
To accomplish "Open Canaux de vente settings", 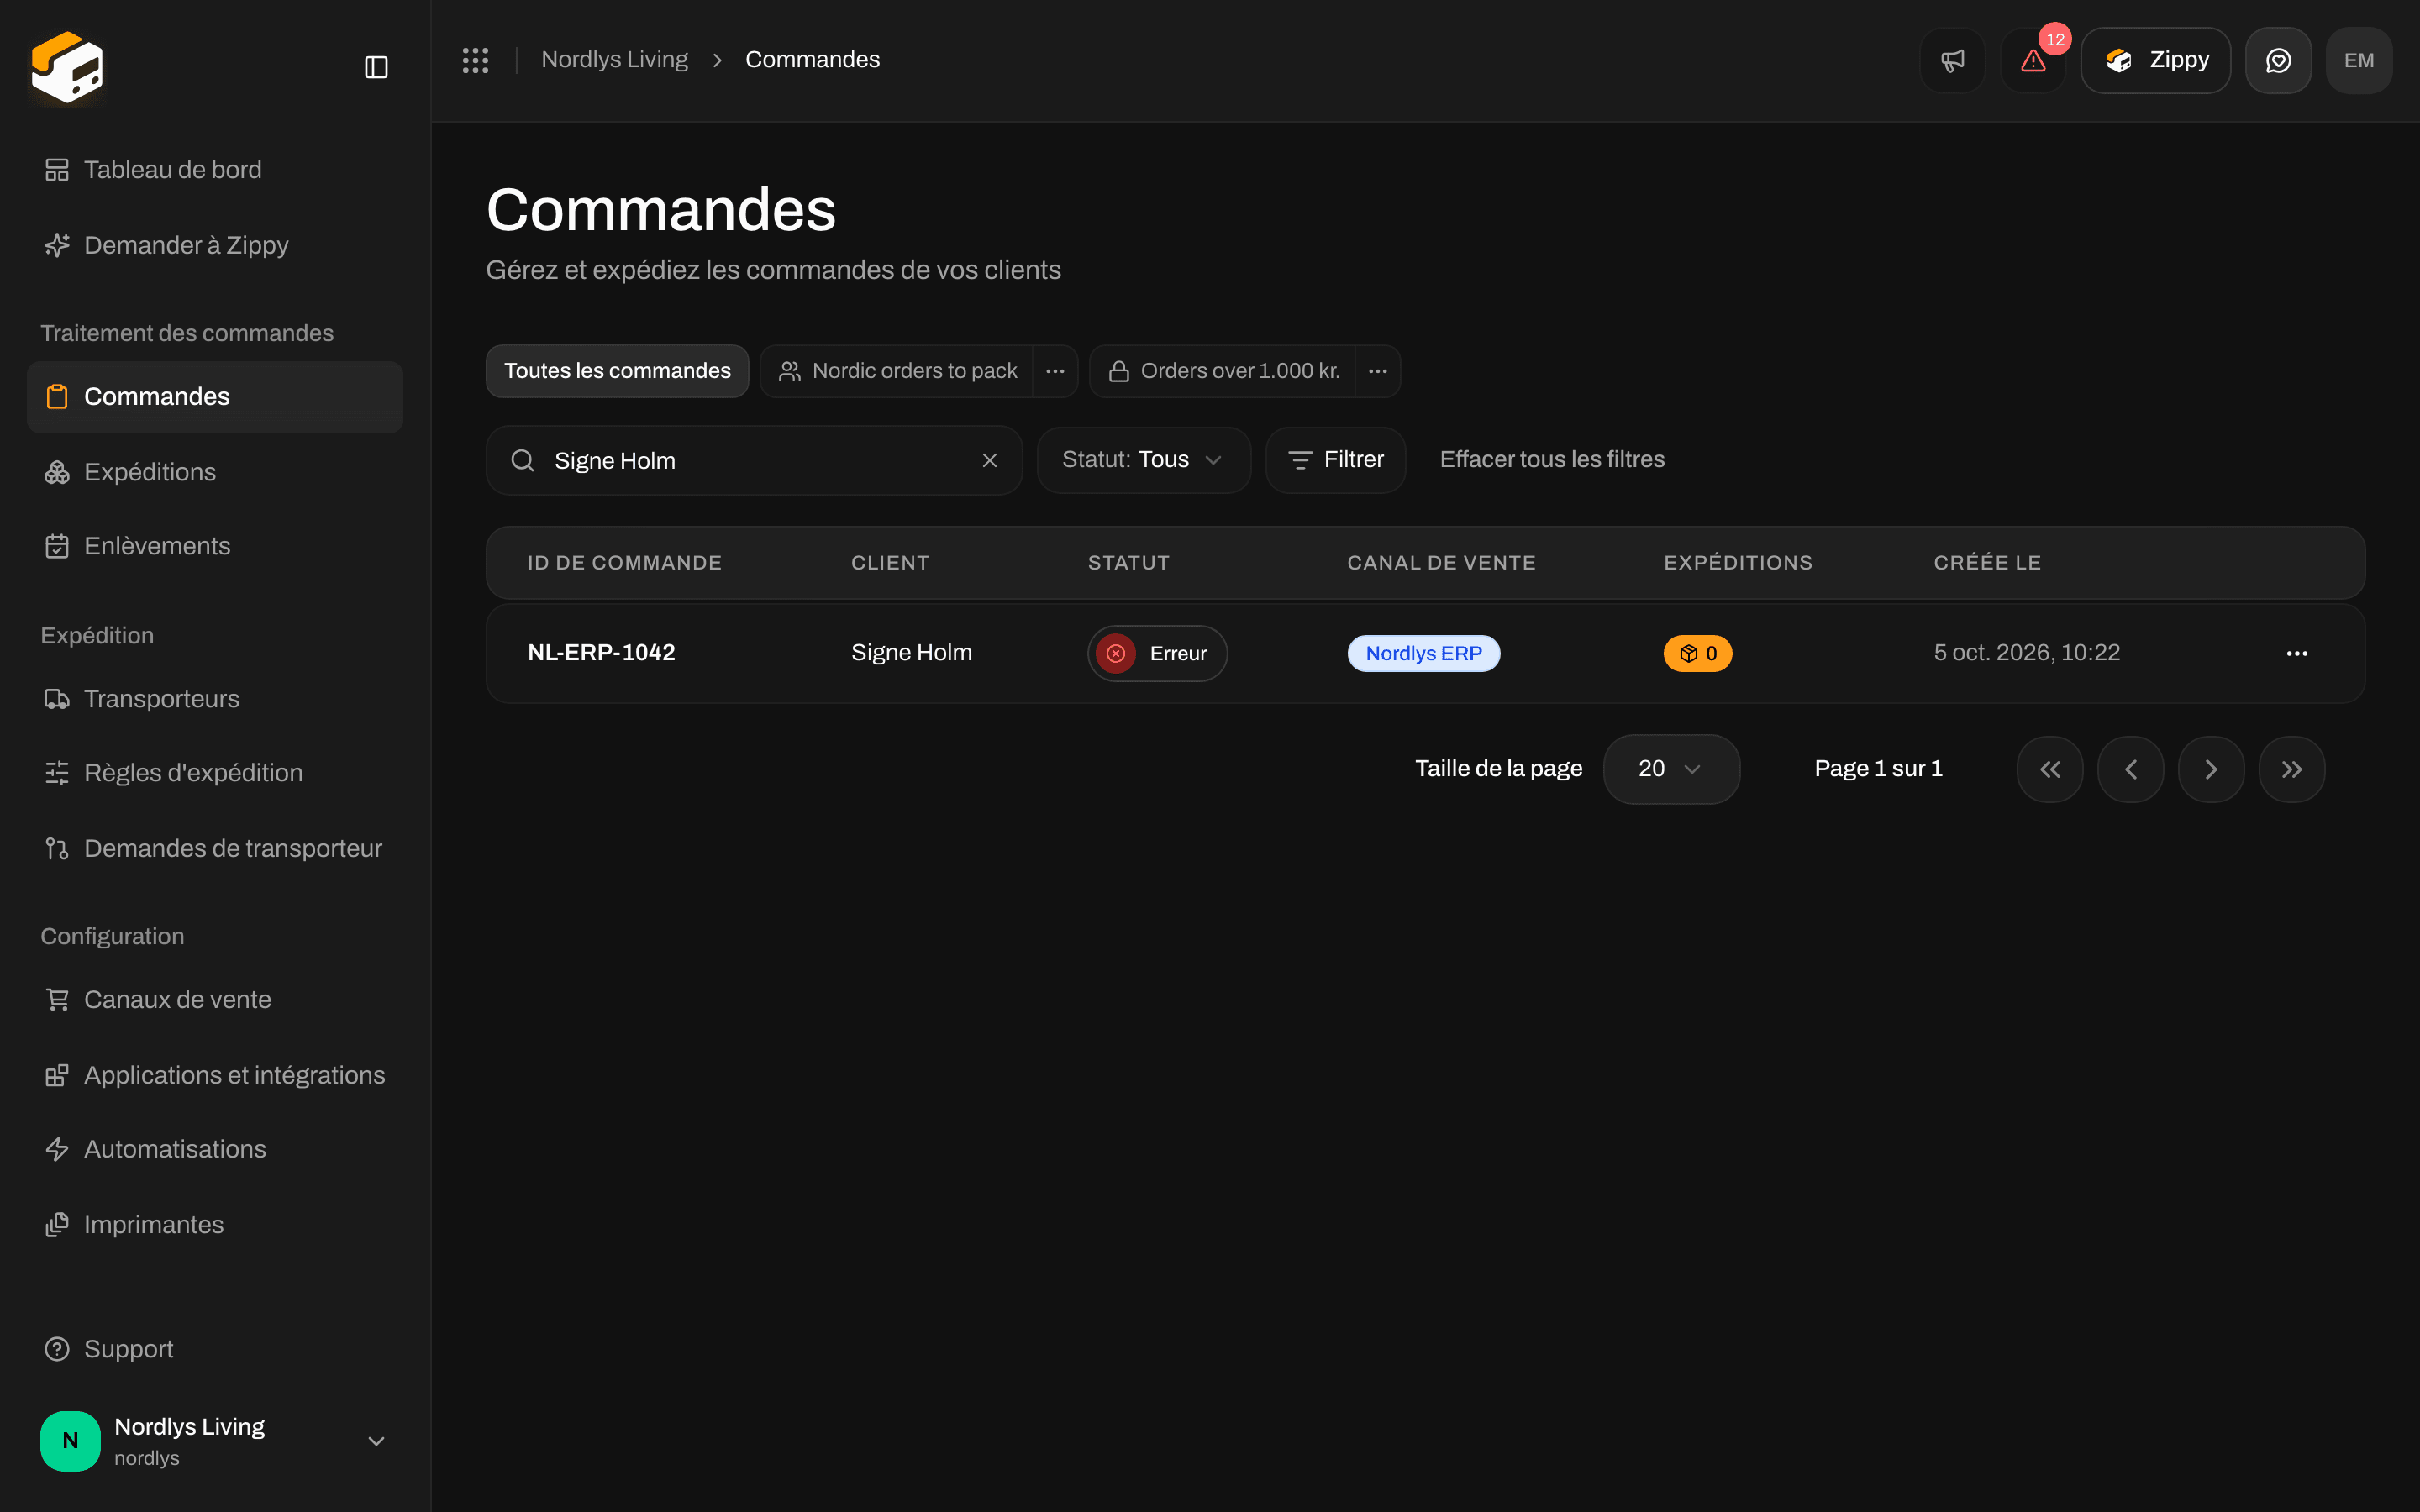I will pyautogui.click(x=215, y=1000).
